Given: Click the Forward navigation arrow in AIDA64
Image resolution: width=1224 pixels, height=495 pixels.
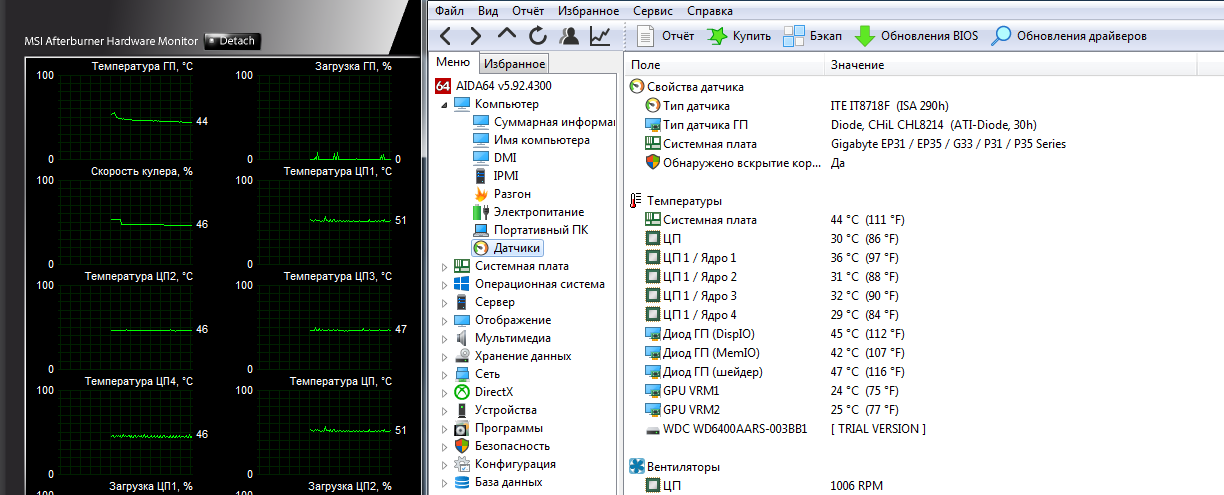Looking at the screenshot, I should 476,36.
